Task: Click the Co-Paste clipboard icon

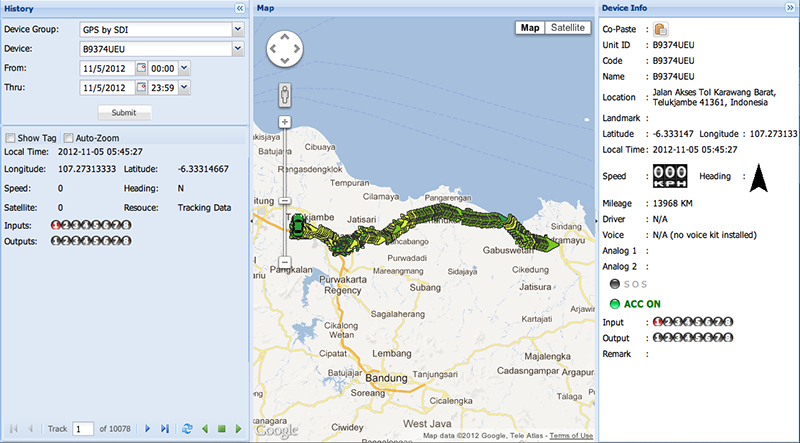Action: coord(661,29)
